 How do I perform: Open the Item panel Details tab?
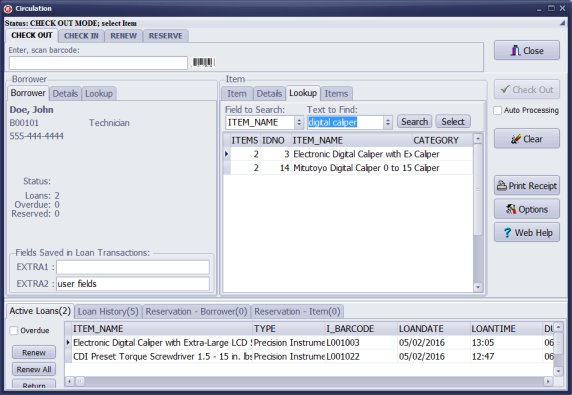click(x=269, y=94)
